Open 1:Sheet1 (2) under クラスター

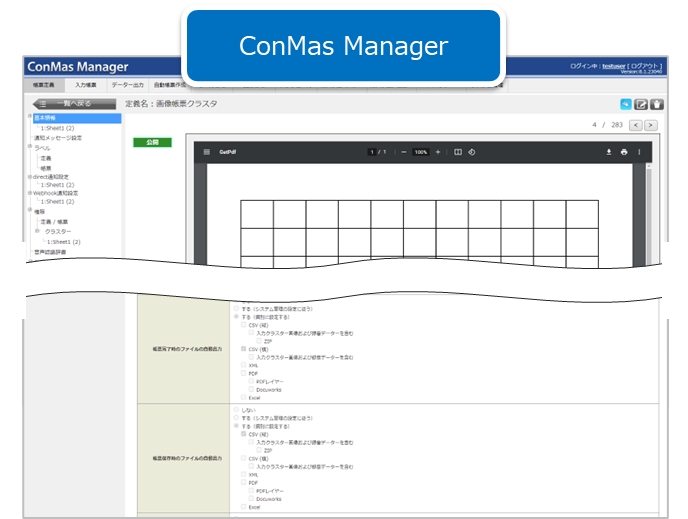tap(64, 242)
